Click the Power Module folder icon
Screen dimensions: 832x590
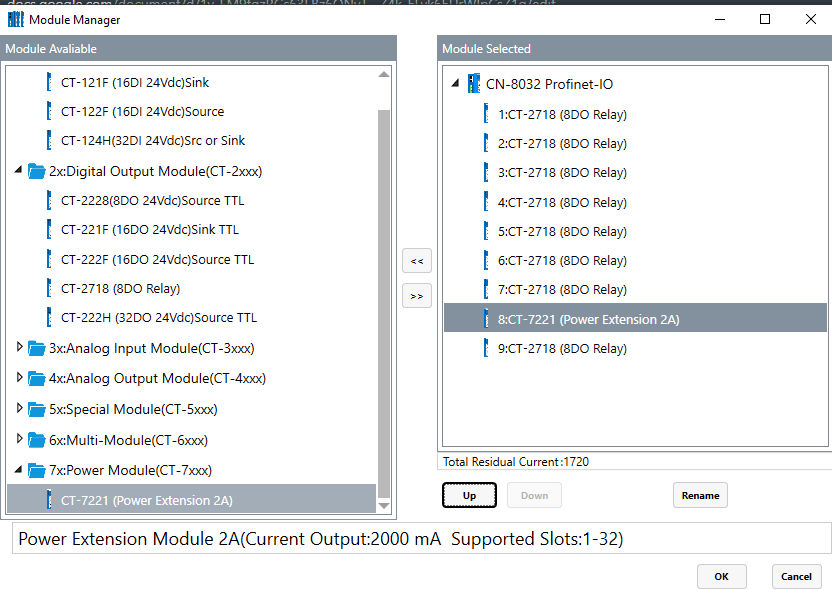click(37, 471)
